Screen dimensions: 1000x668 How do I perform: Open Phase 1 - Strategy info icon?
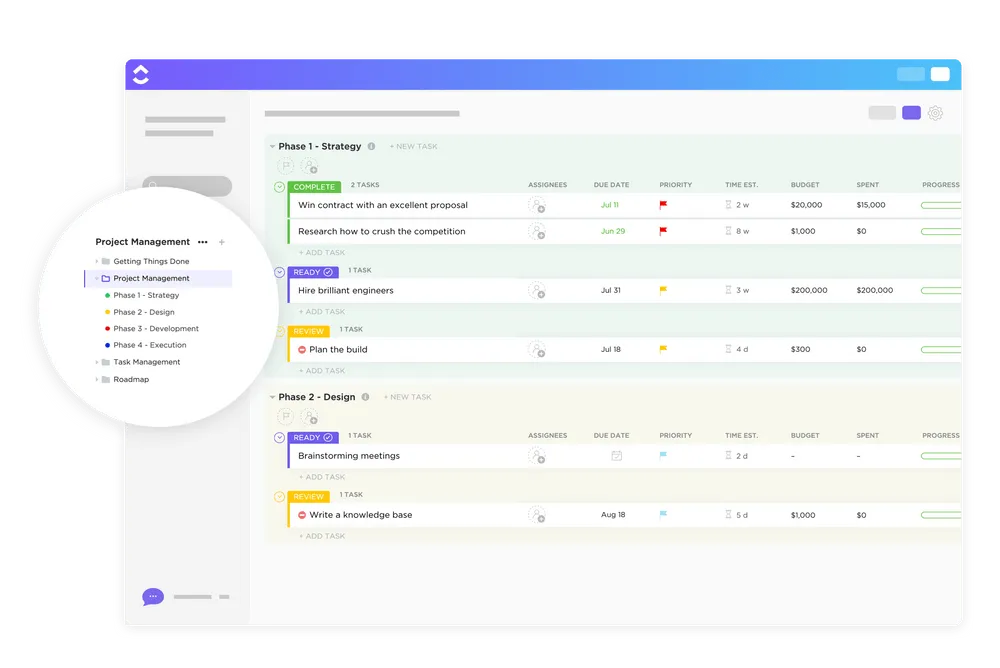point(371,146)
